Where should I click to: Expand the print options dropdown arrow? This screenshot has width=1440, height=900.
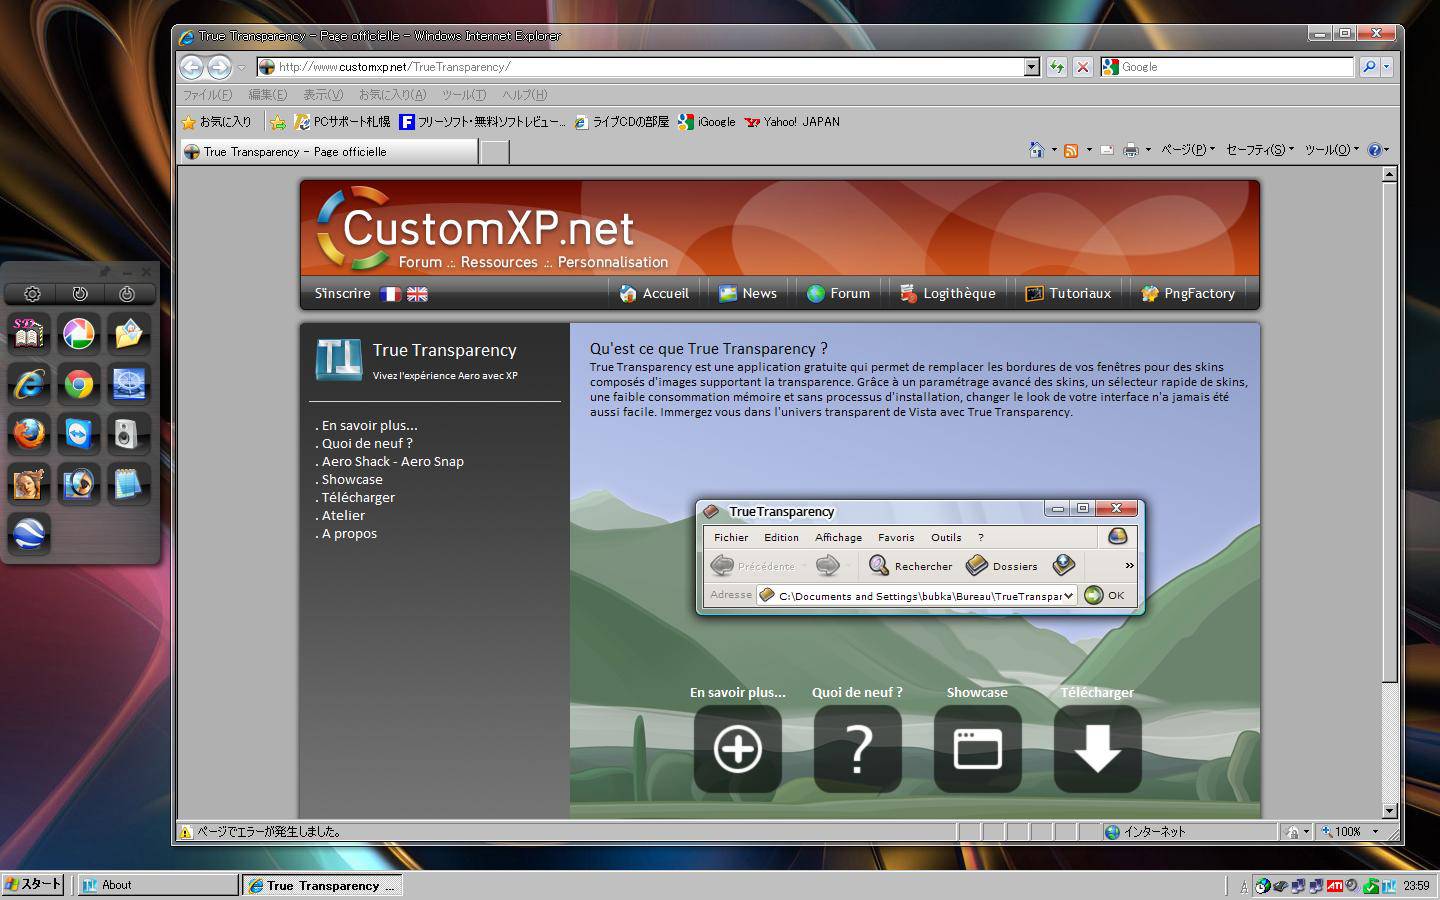coord(1148,150)
